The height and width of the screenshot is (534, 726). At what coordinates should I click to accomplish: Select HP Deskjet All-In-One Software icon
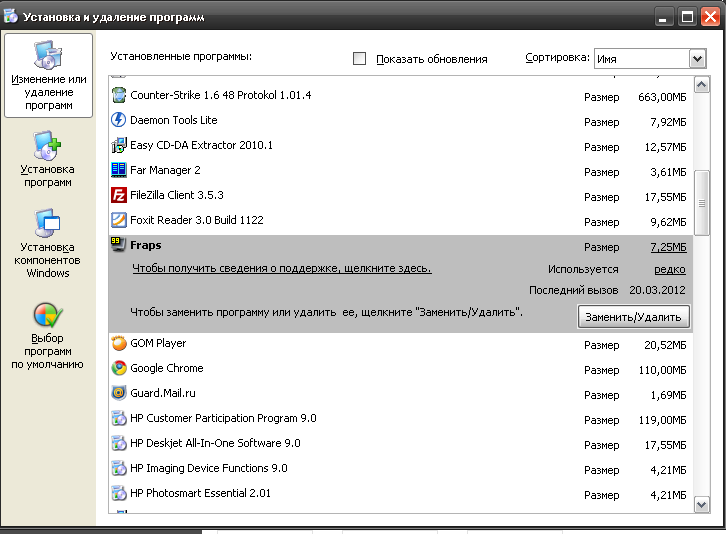coord(119,443)
